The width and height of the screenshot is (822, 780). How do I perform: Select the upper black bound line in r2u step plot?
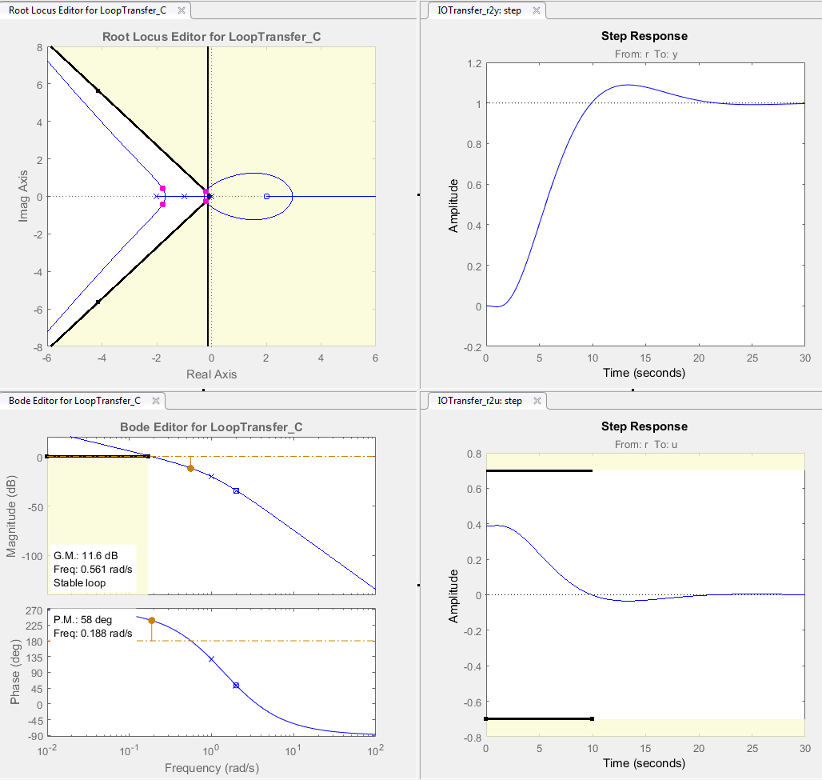(539, 471)
